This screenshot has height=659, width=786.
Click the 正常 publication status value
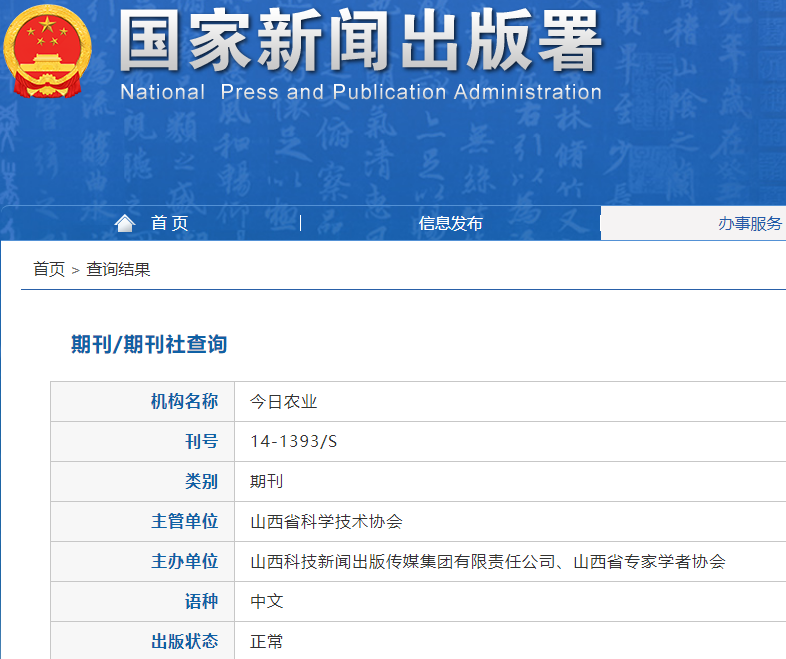[267, 642]
